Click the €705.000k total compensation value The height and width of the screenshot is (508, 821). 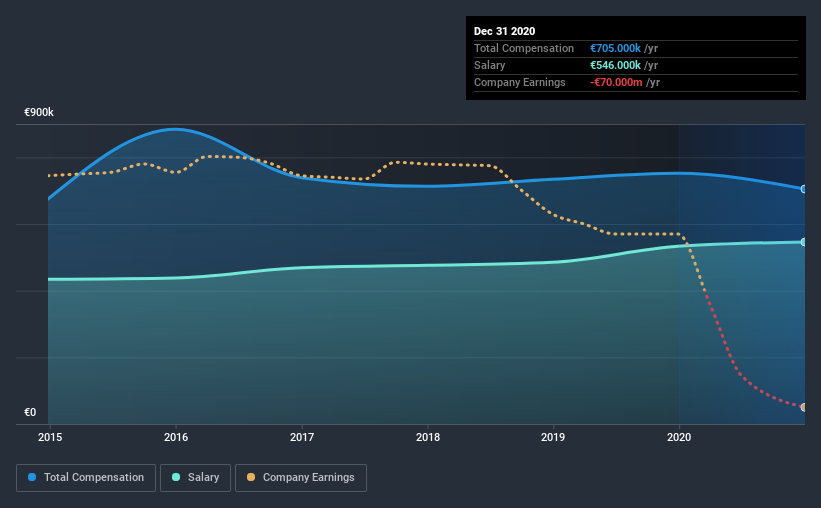click(615, 48)
